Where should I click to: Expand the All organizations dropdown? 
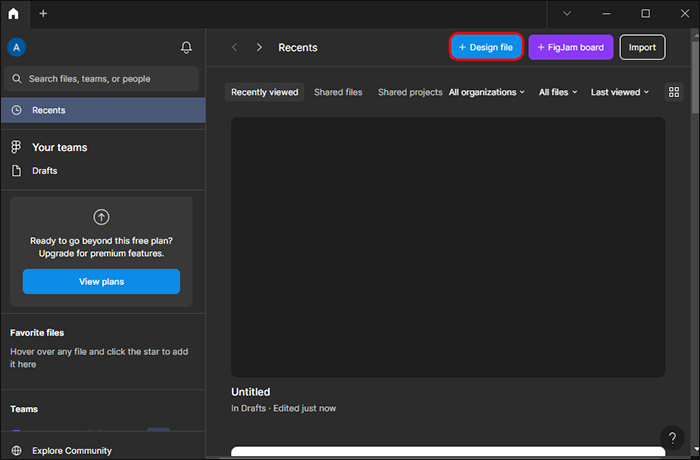click(x=487, y=92)
